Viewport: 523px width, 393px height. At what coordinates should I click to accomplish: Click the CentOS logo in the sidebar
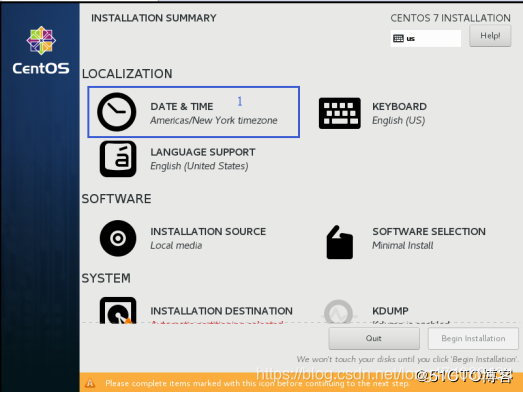tap(41, 50)
